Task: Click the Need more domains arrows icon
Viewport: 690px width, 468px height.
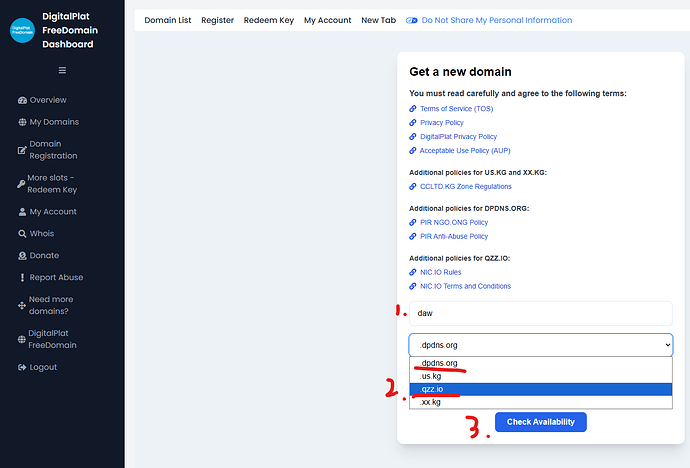Action: 22,305
